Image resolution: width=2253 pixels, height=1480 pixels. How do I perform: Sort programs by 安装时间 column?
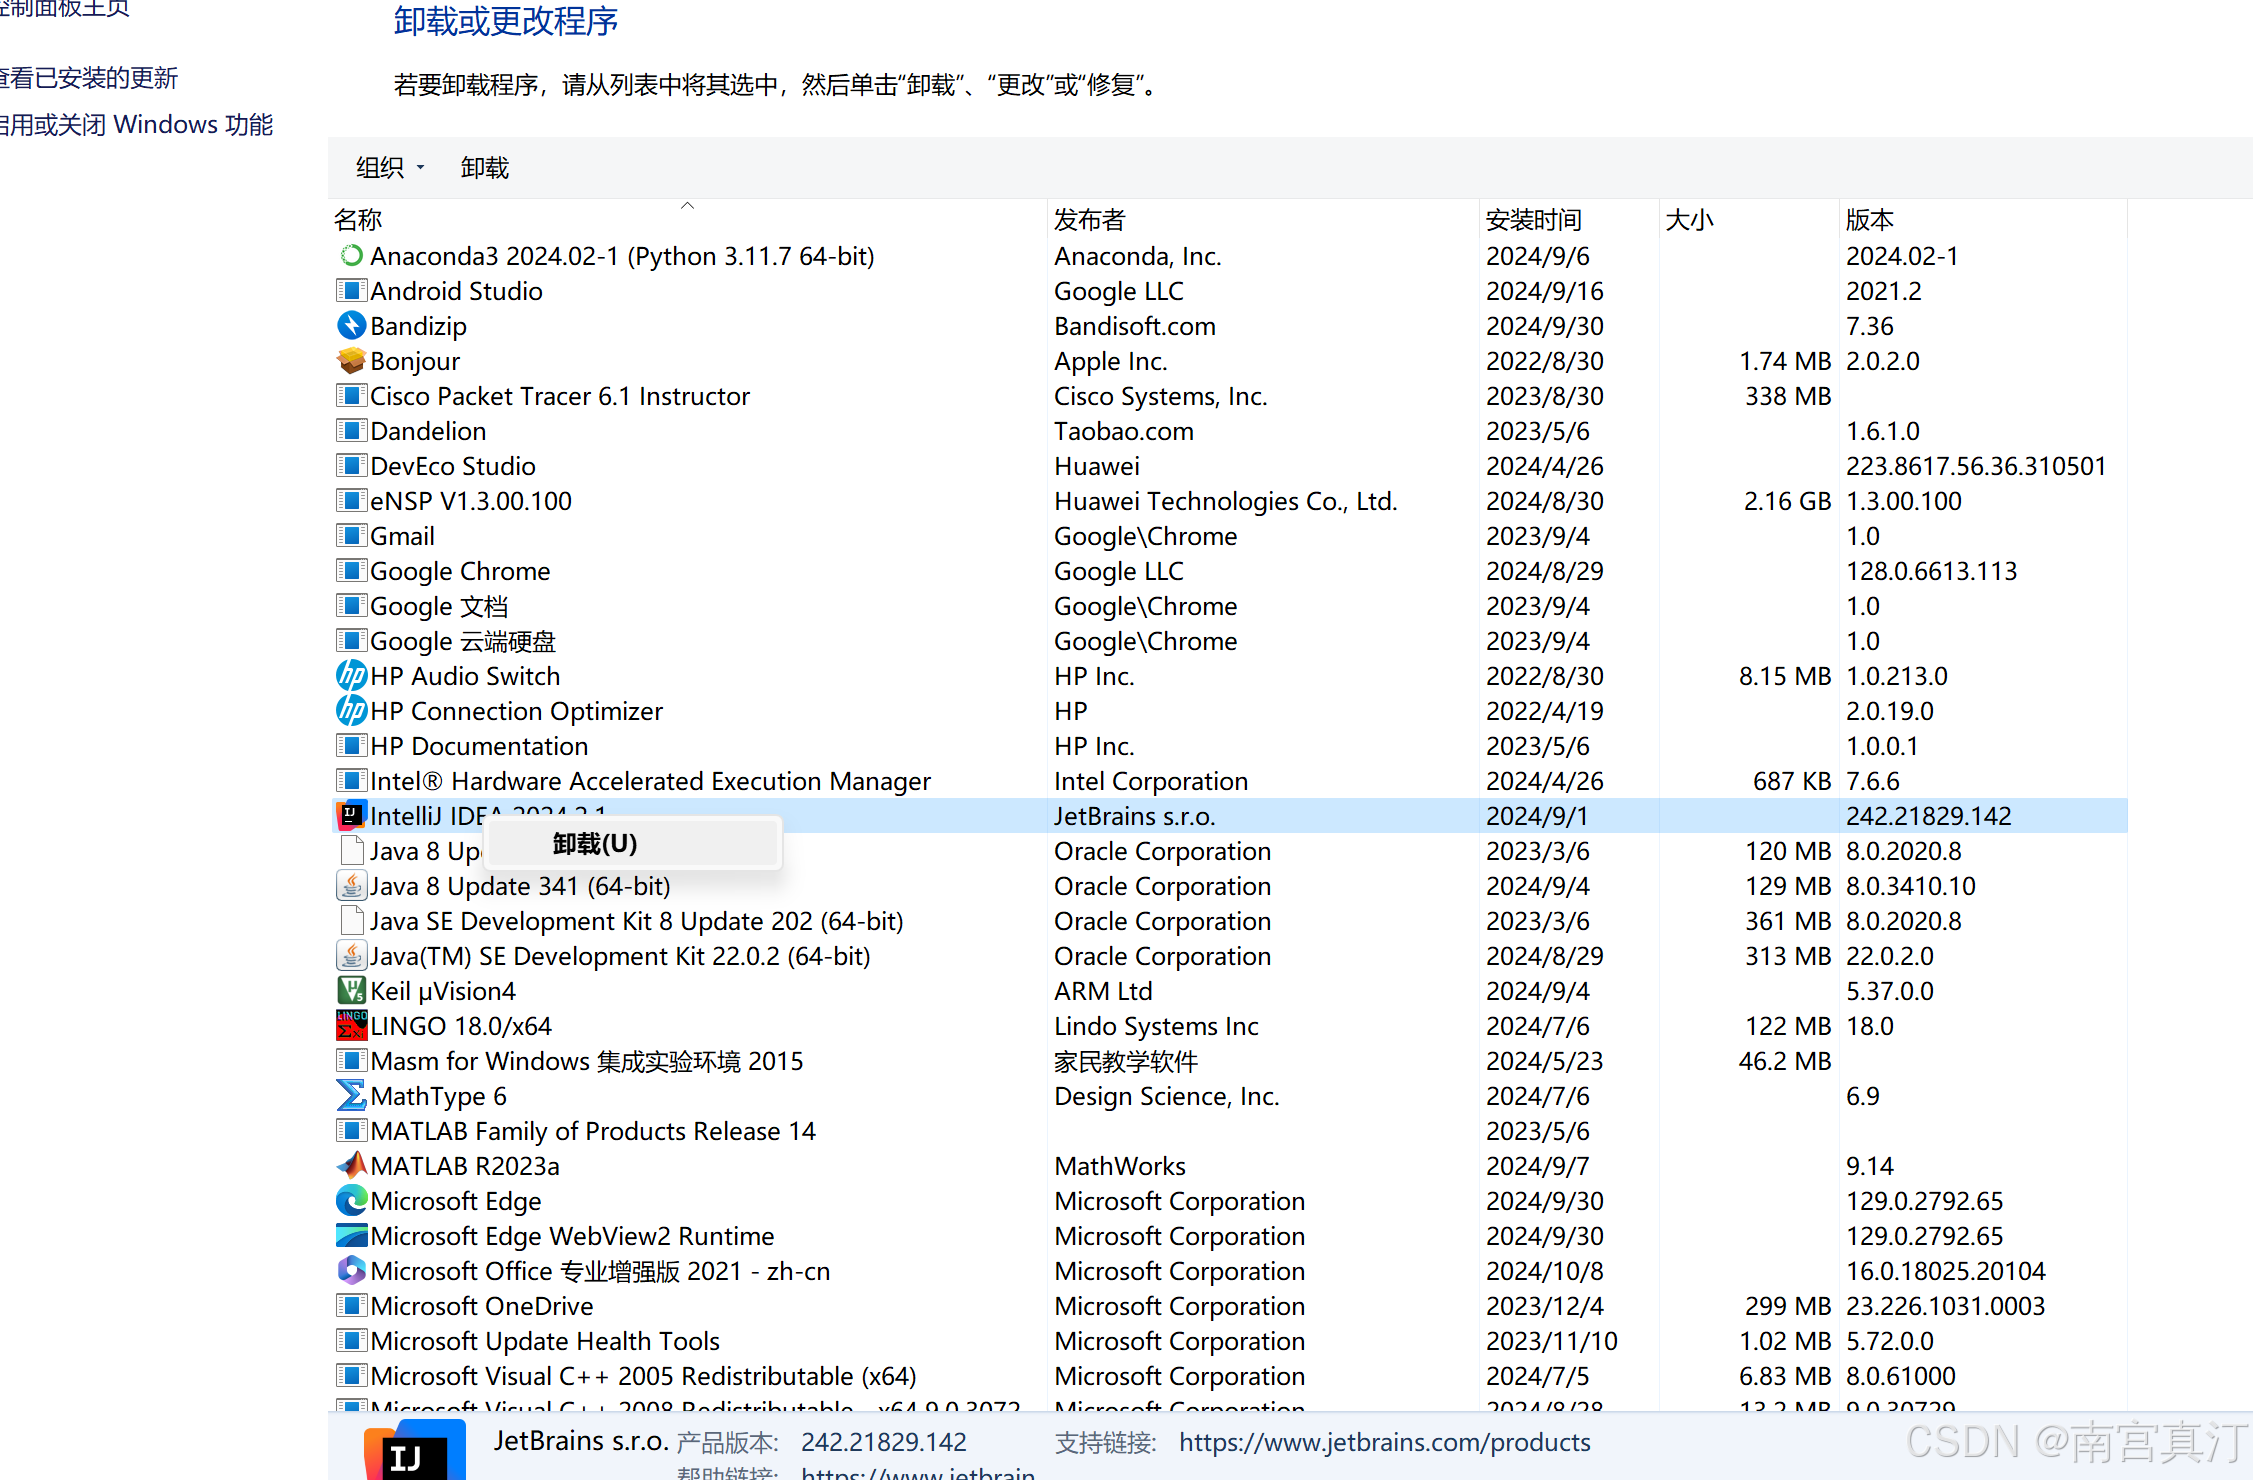tap(1533, 220)
